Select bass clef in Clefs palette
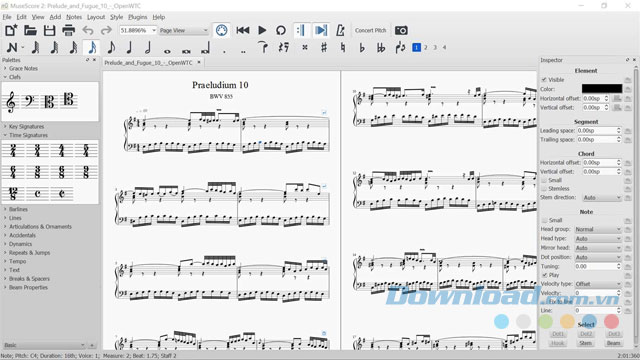The height and width of the screenshot is (360, 640). click(x=29, y=101)
